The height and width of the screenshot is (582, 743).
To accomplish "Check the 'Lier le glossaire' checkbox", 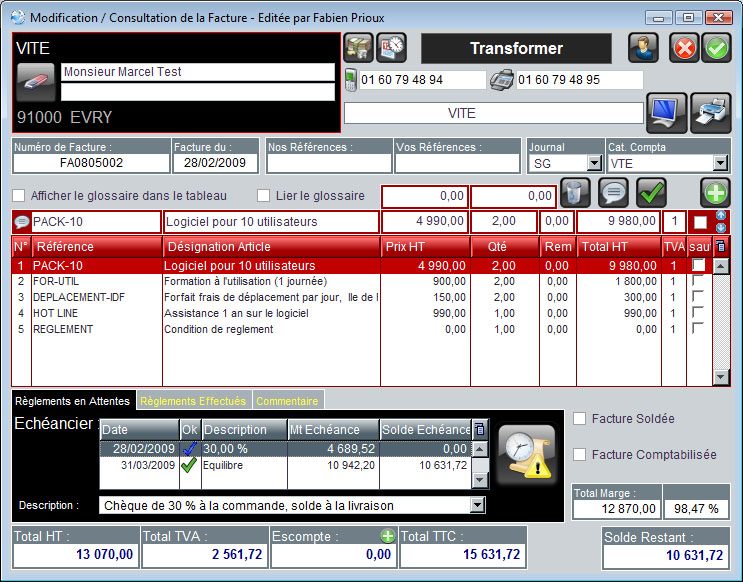I will [x=264, y=195].
